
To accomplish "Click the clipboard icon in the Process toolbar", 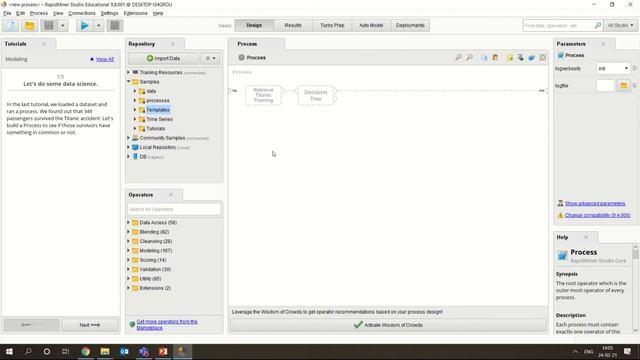I will [x=496, y=58].
